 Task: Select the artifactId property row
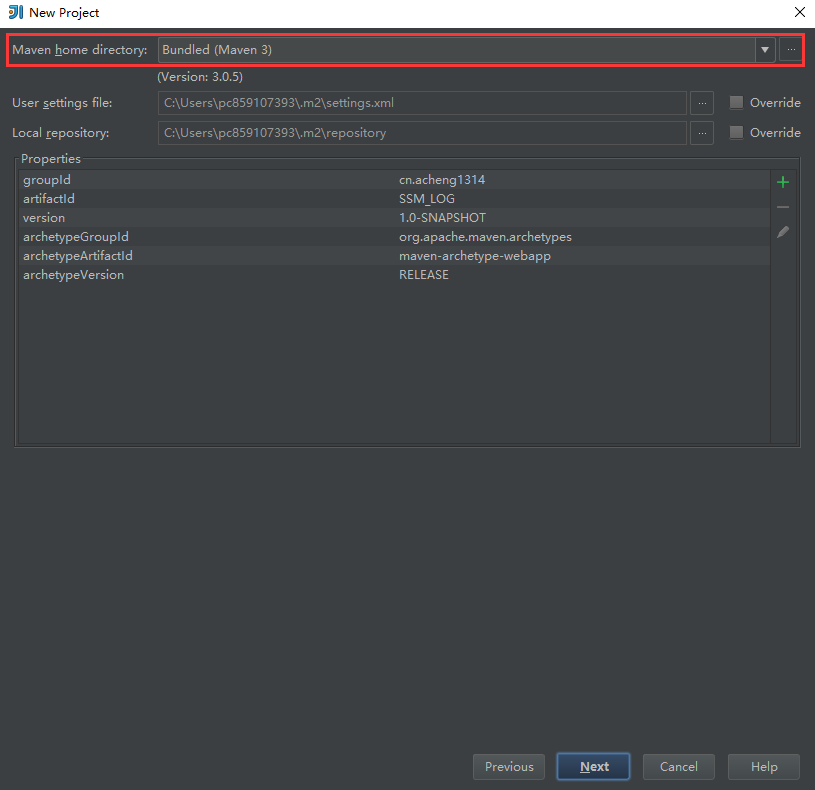tap(395, 199)
